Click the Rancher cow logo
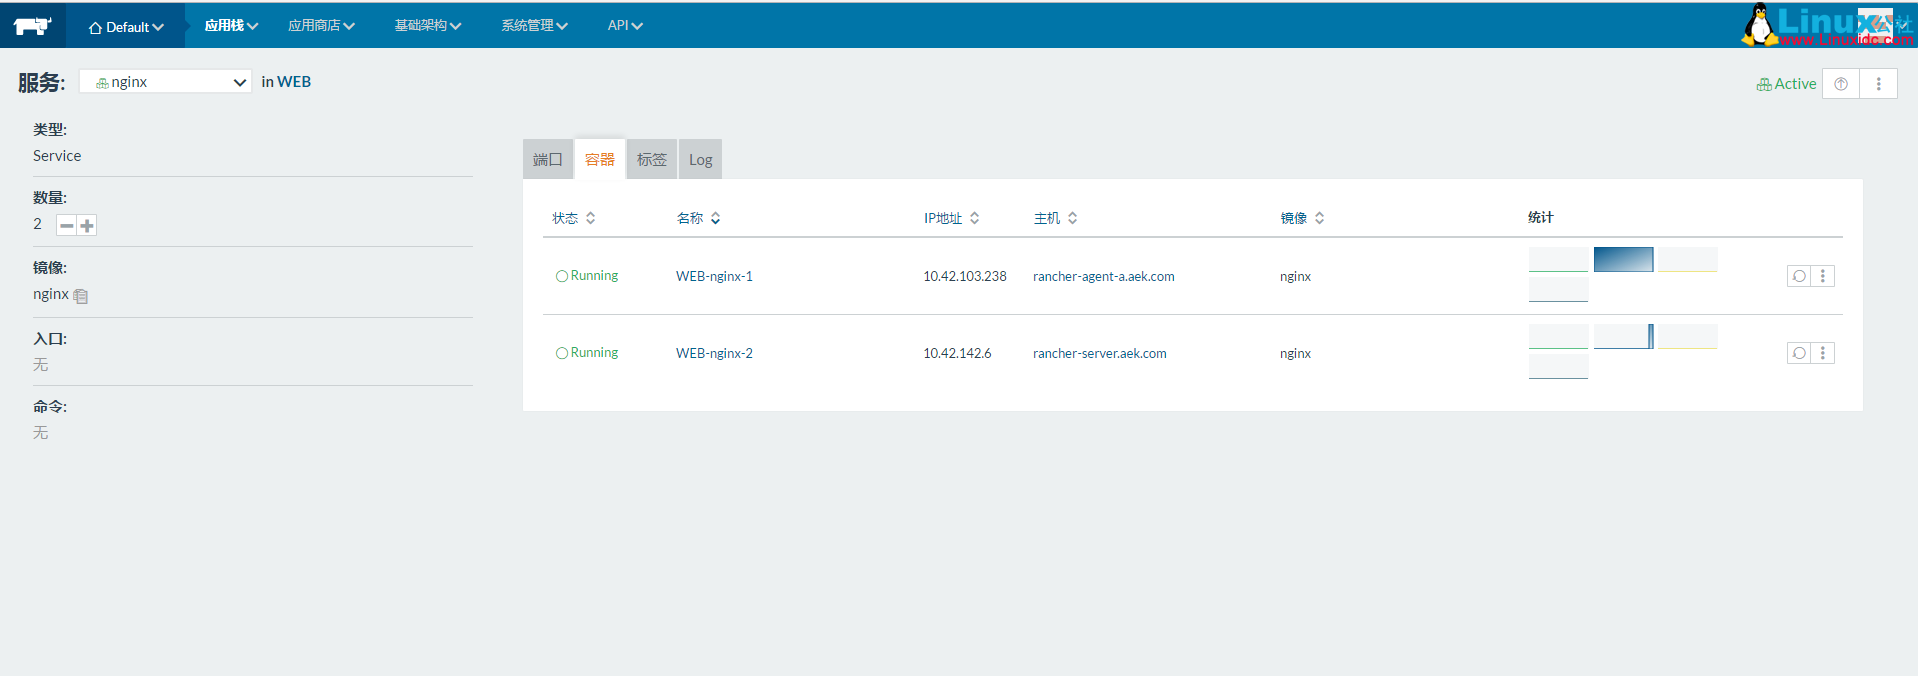1918x676 pixels. [x=33, y=26]
